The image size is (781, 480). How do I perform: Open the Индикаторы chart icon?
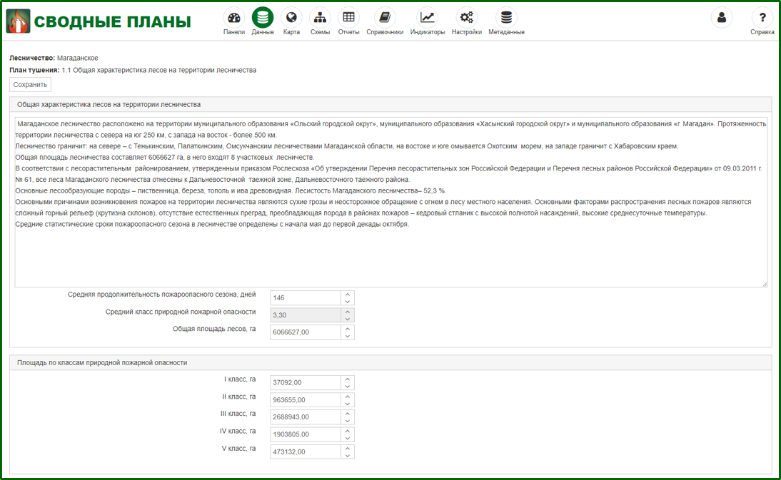[x=427, y=18]
